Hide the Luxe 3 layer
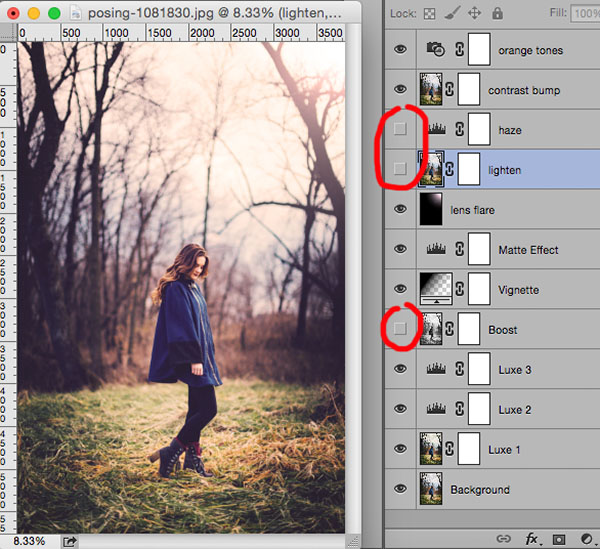 tap(400, 369)
